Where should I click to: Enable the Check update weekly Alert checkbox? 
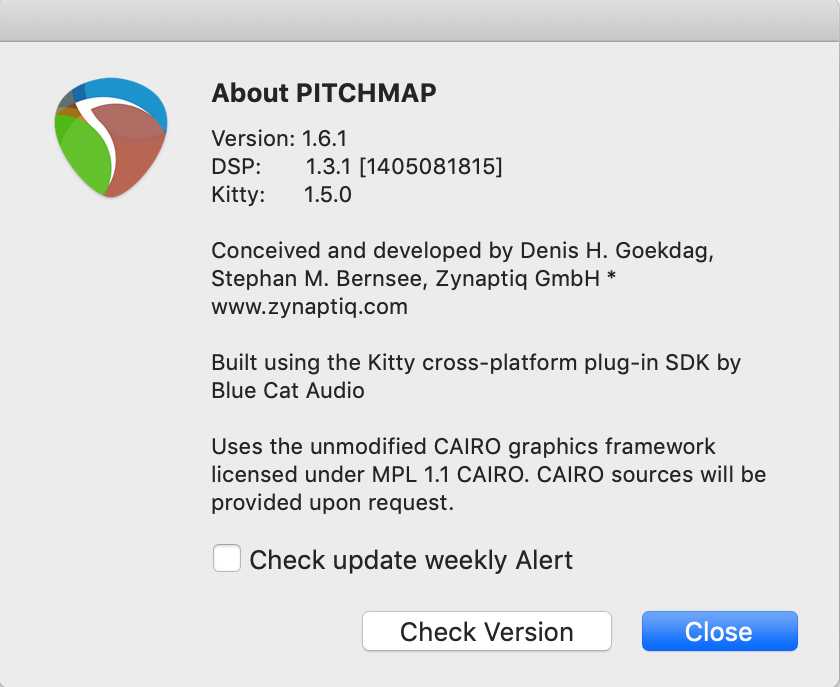coord(227,558)
